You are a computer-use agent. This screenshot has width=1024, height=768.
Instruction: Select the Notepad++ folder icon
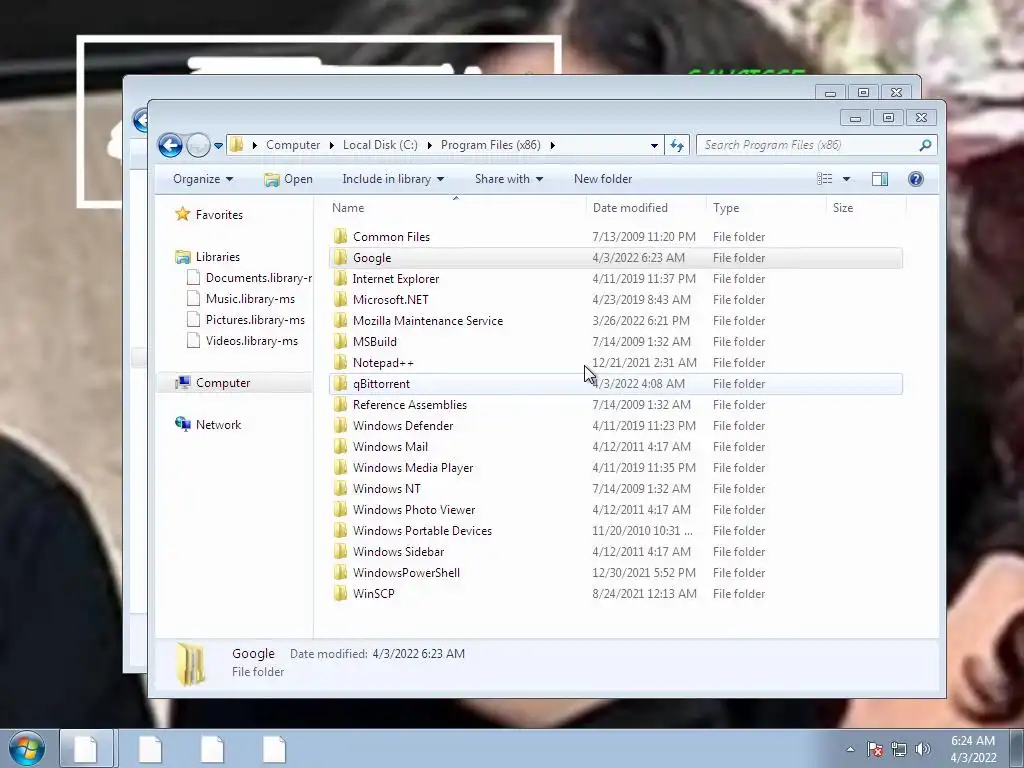[340, 362]
